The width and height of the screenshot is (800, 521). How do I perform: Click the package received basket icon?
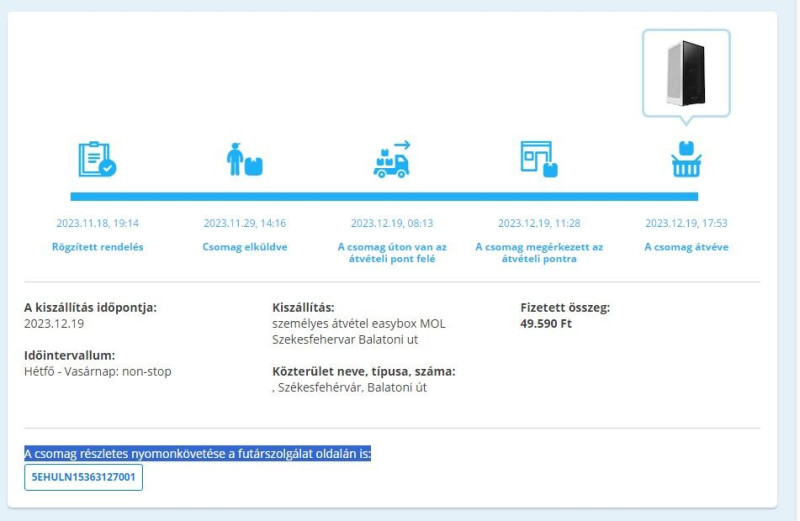click(x=686, y=159)
